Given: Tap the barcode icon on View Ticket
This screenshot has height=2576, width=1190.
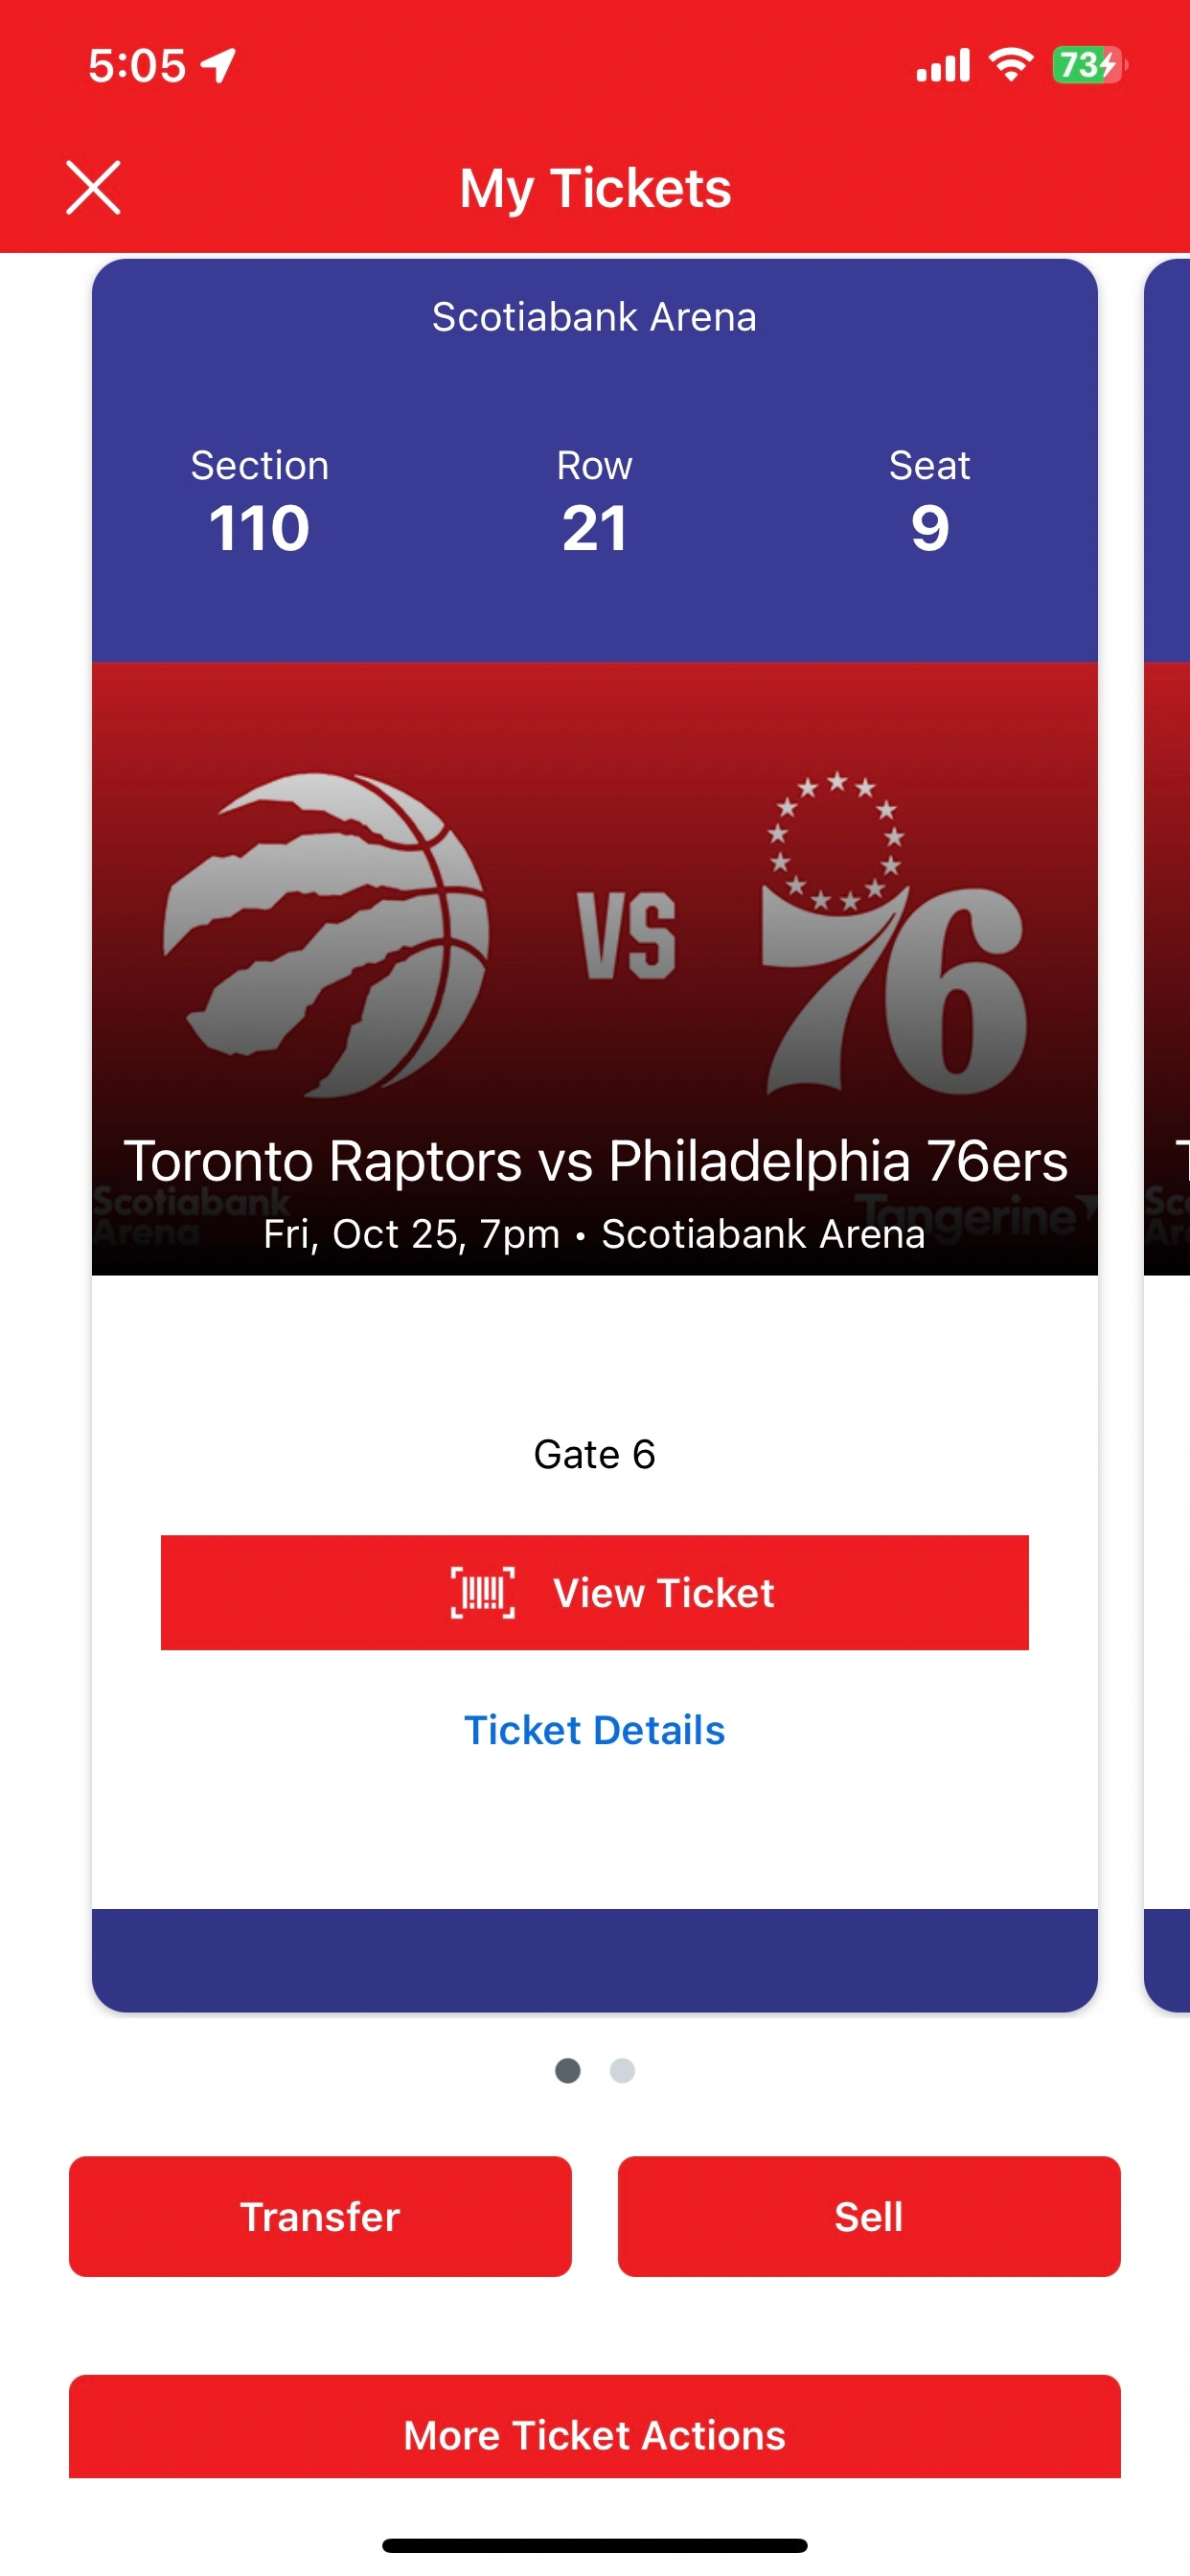Looking at the screenshot, I should tap(482, 1592).
